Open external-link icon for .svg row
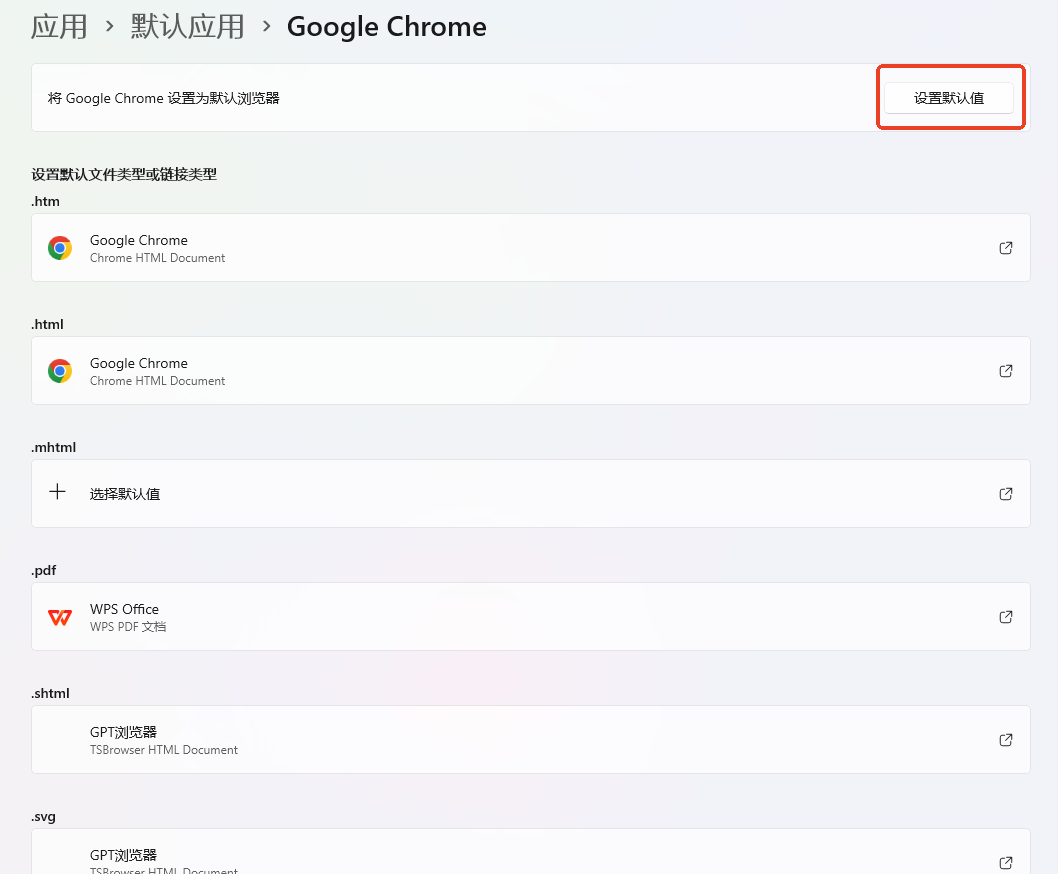Image resolution: width=1058 pixels, height=874 pixels. click(x=1005, y=863)
